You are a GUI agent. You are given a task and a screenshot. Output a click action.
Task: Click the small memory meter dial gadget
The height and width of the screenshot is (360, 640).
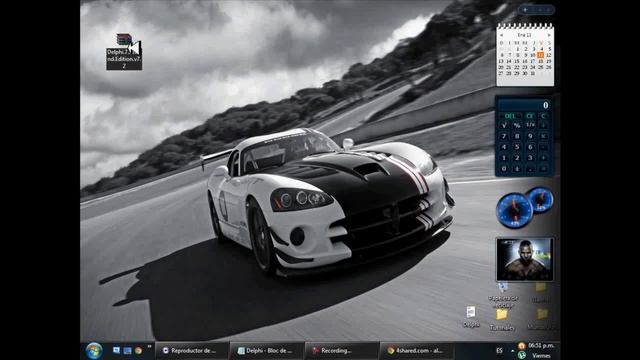541,200
